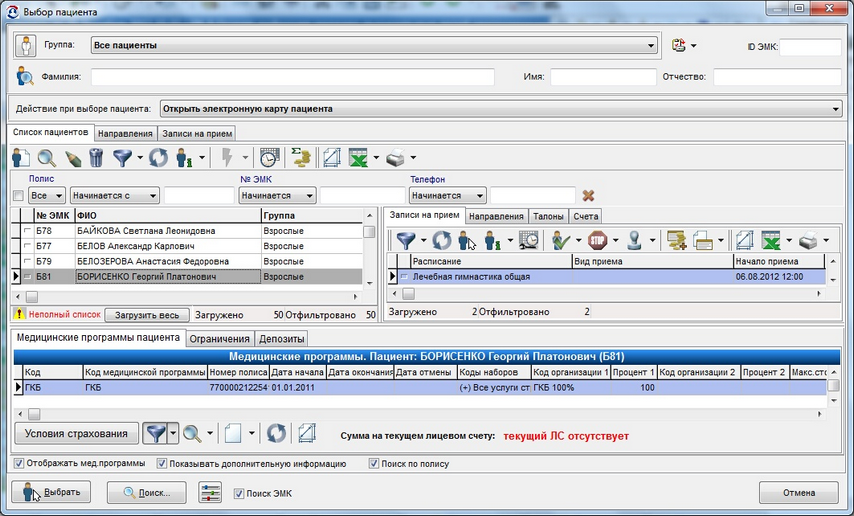The height and width of the screenshot is (516, 854).
Task: Open the № ЭМК Начинается condition dropdown
Action: 277,196
